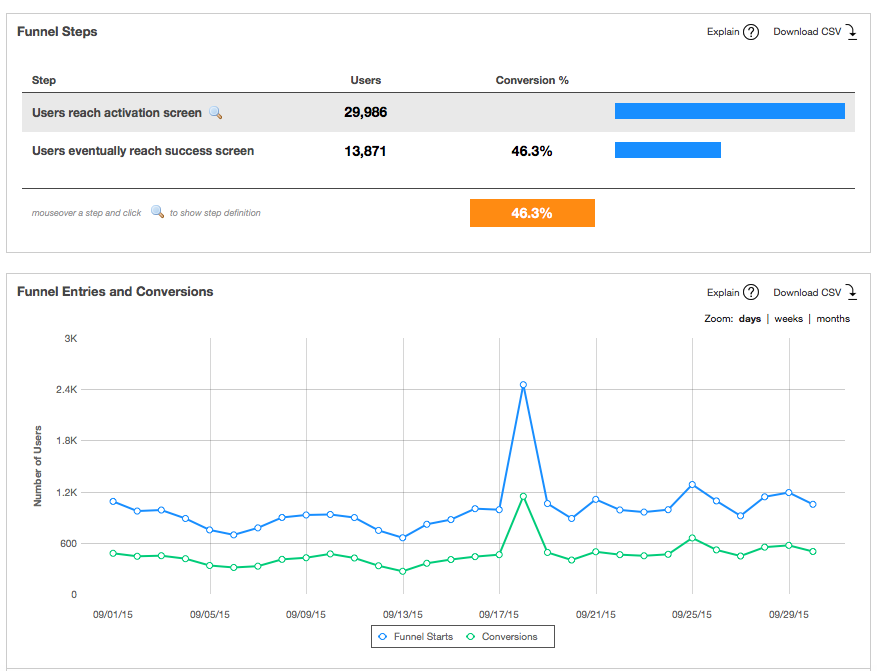
Task: Download CSV for Funnel Entries and Conversions
Action: [x=807, y=293]
